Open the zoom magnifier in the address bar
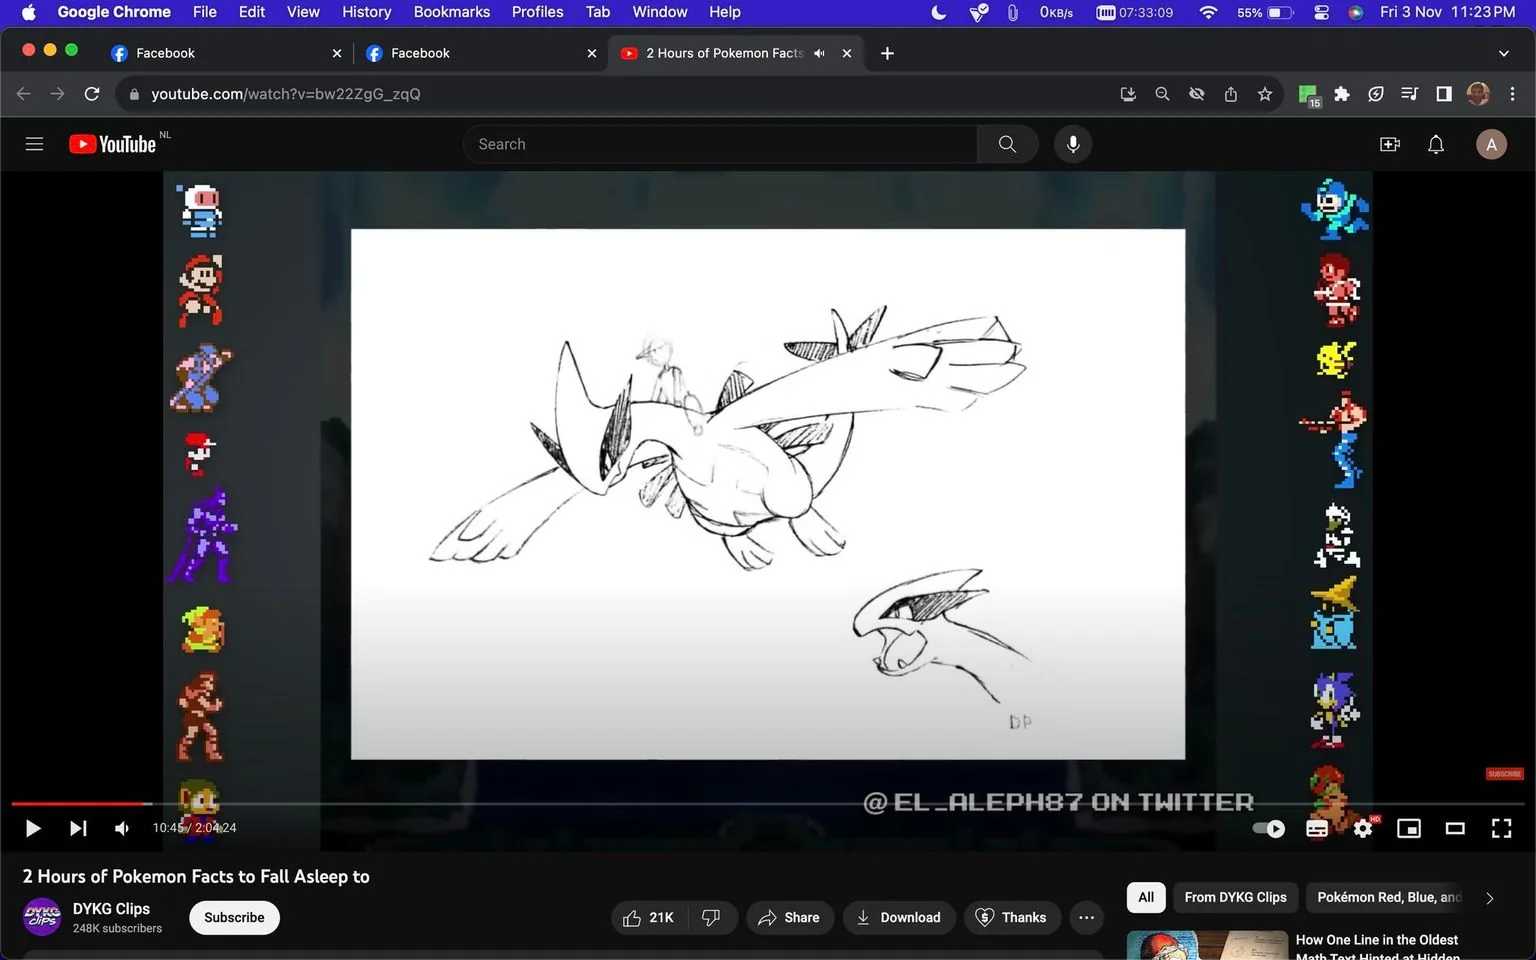This screenshot has height=960, width=1536. [x=1162, y=94]
